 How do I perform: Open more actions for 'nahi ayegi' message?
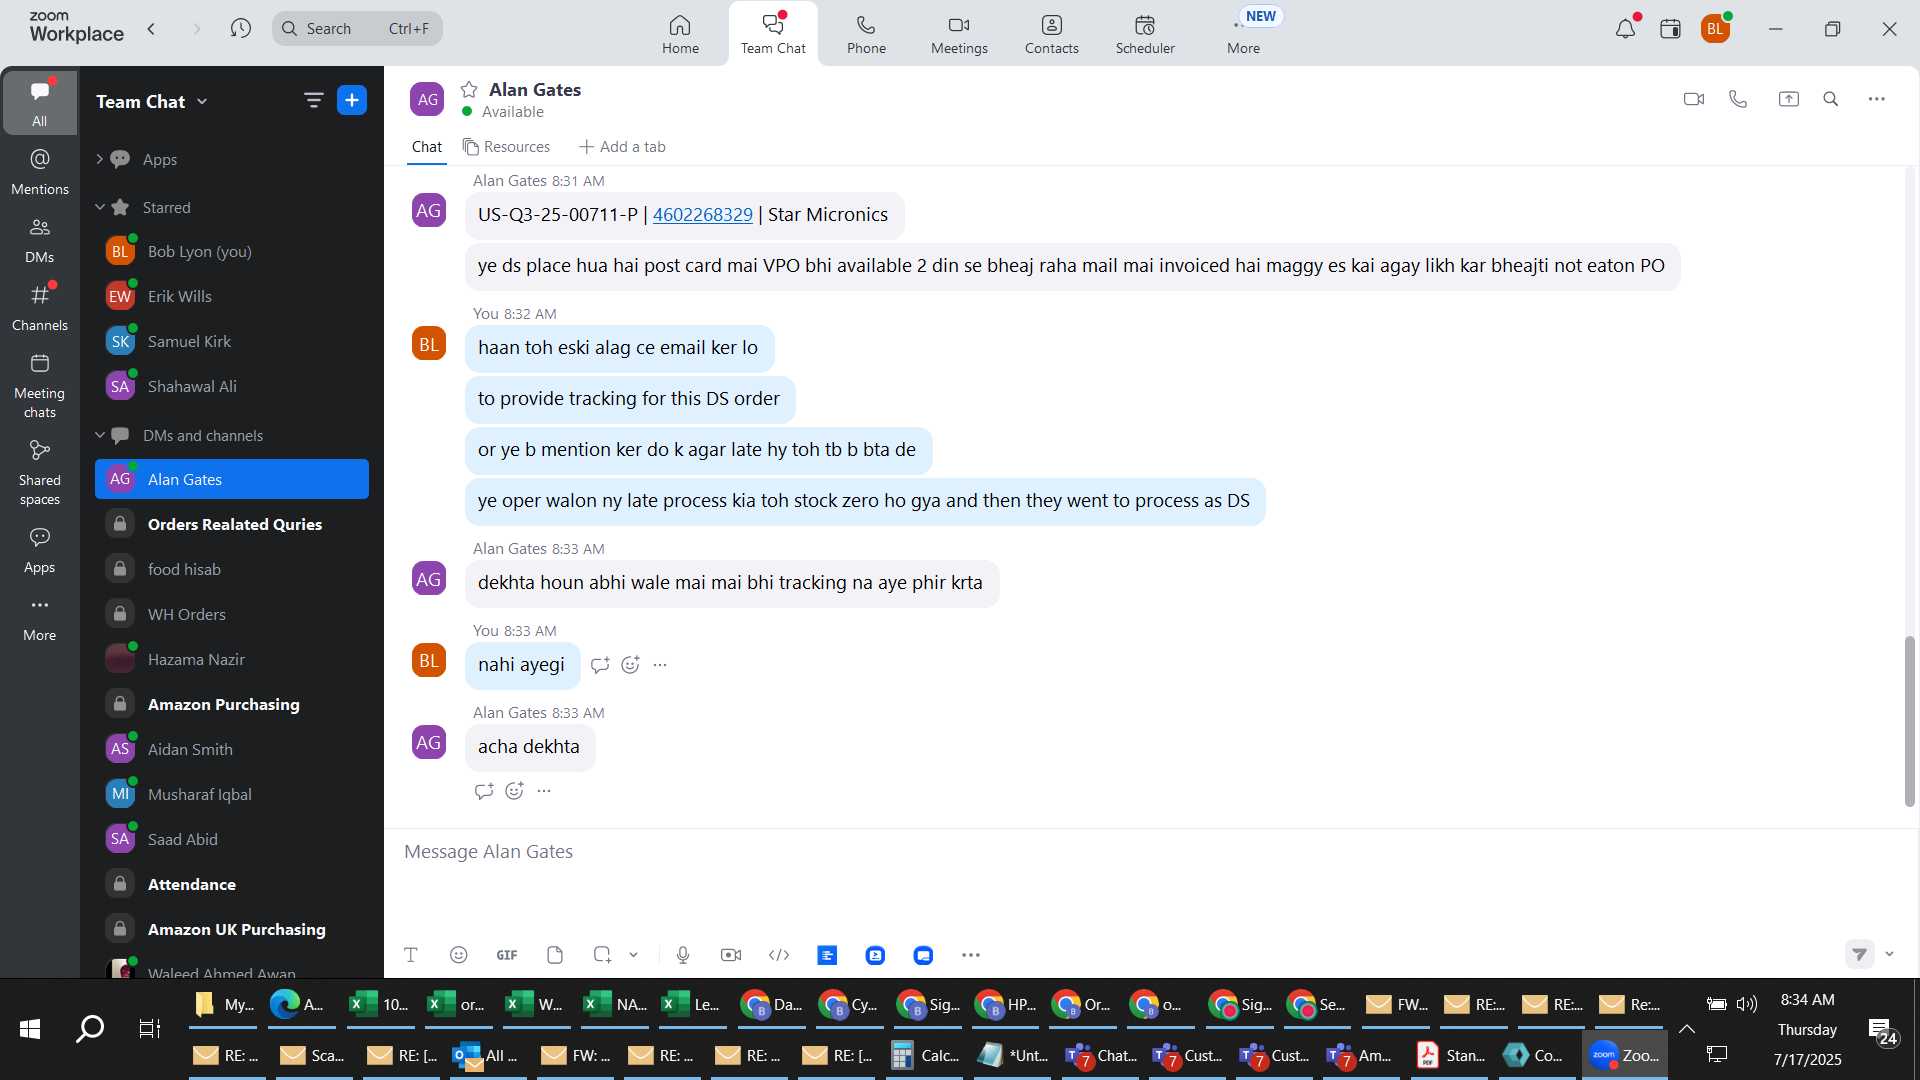(x=660, y=665)
